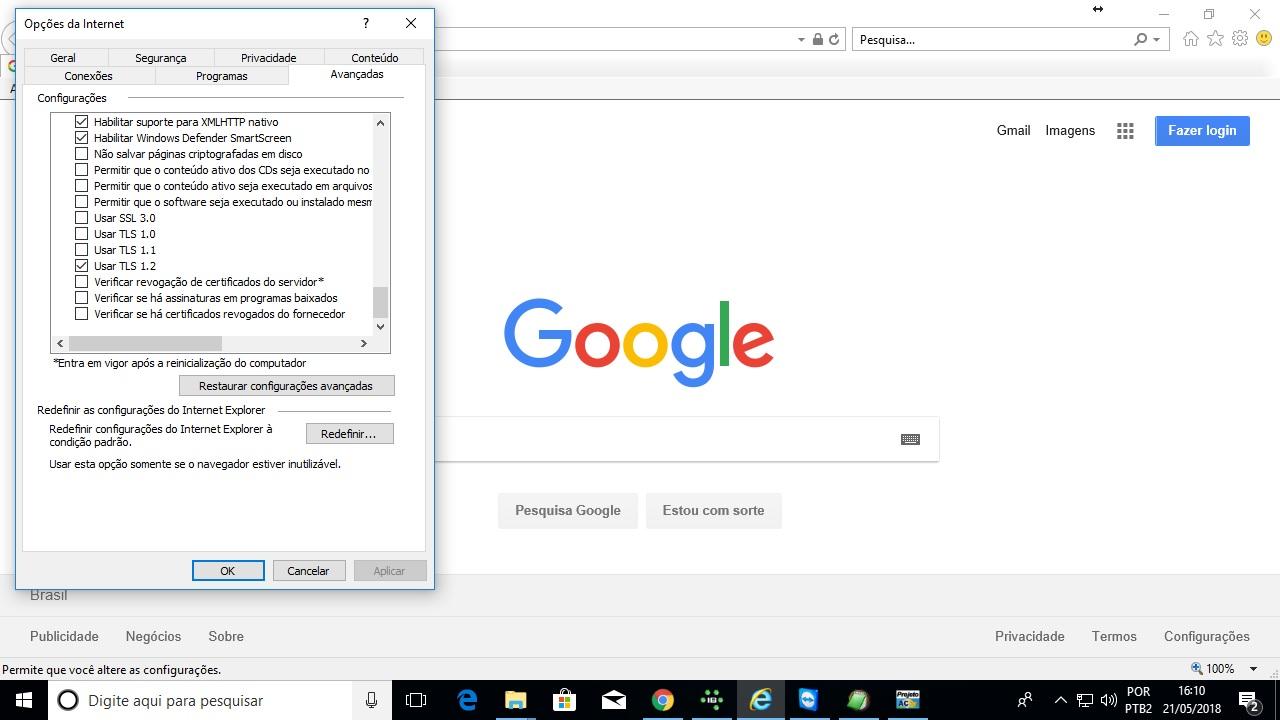
Task: Click the vertical scrollbar thumb in settings list
Action: click(x=380, y=302)
